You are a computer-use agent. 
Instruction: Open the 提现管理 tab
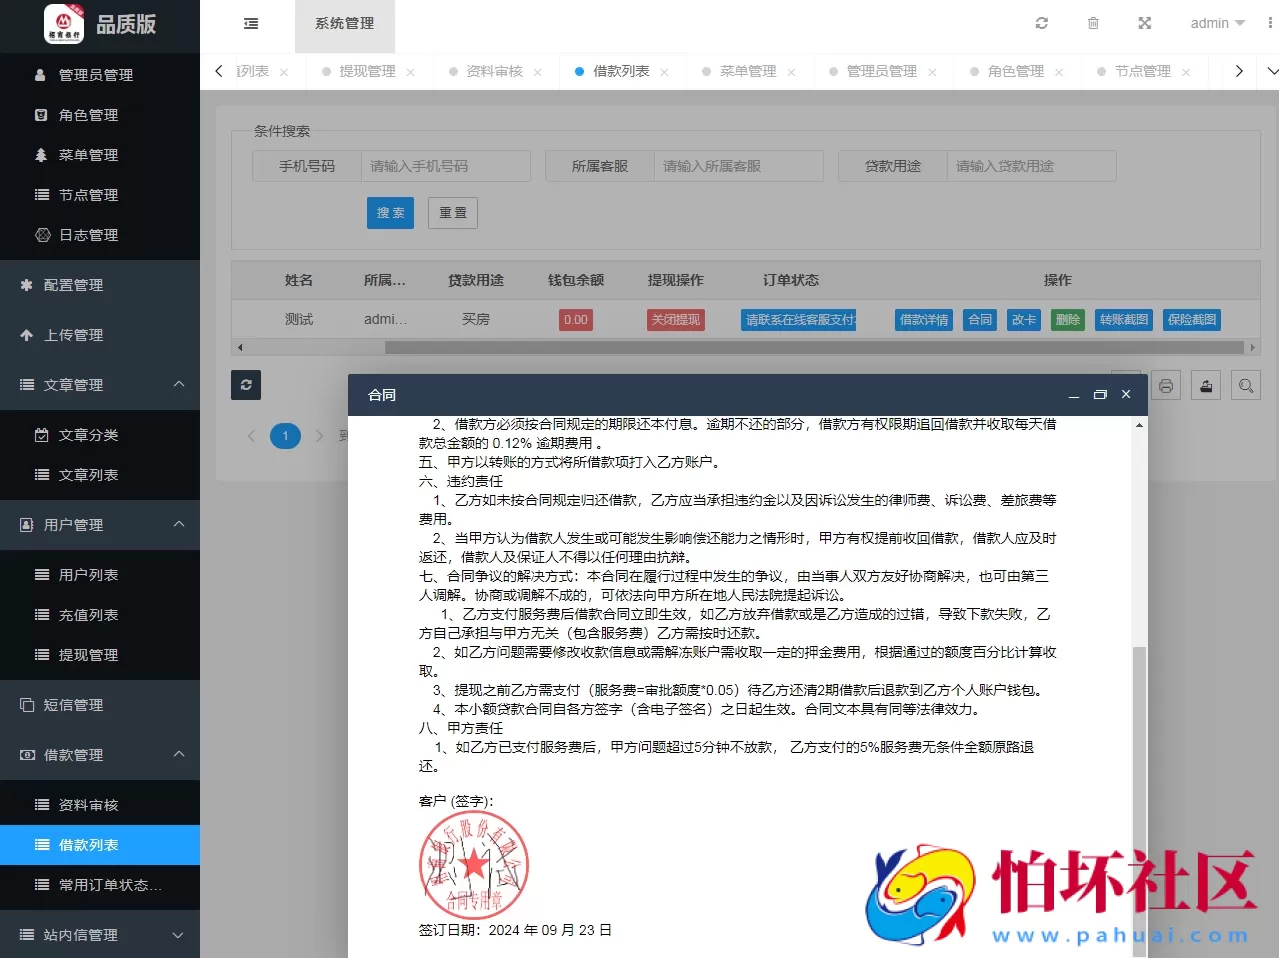369,71
